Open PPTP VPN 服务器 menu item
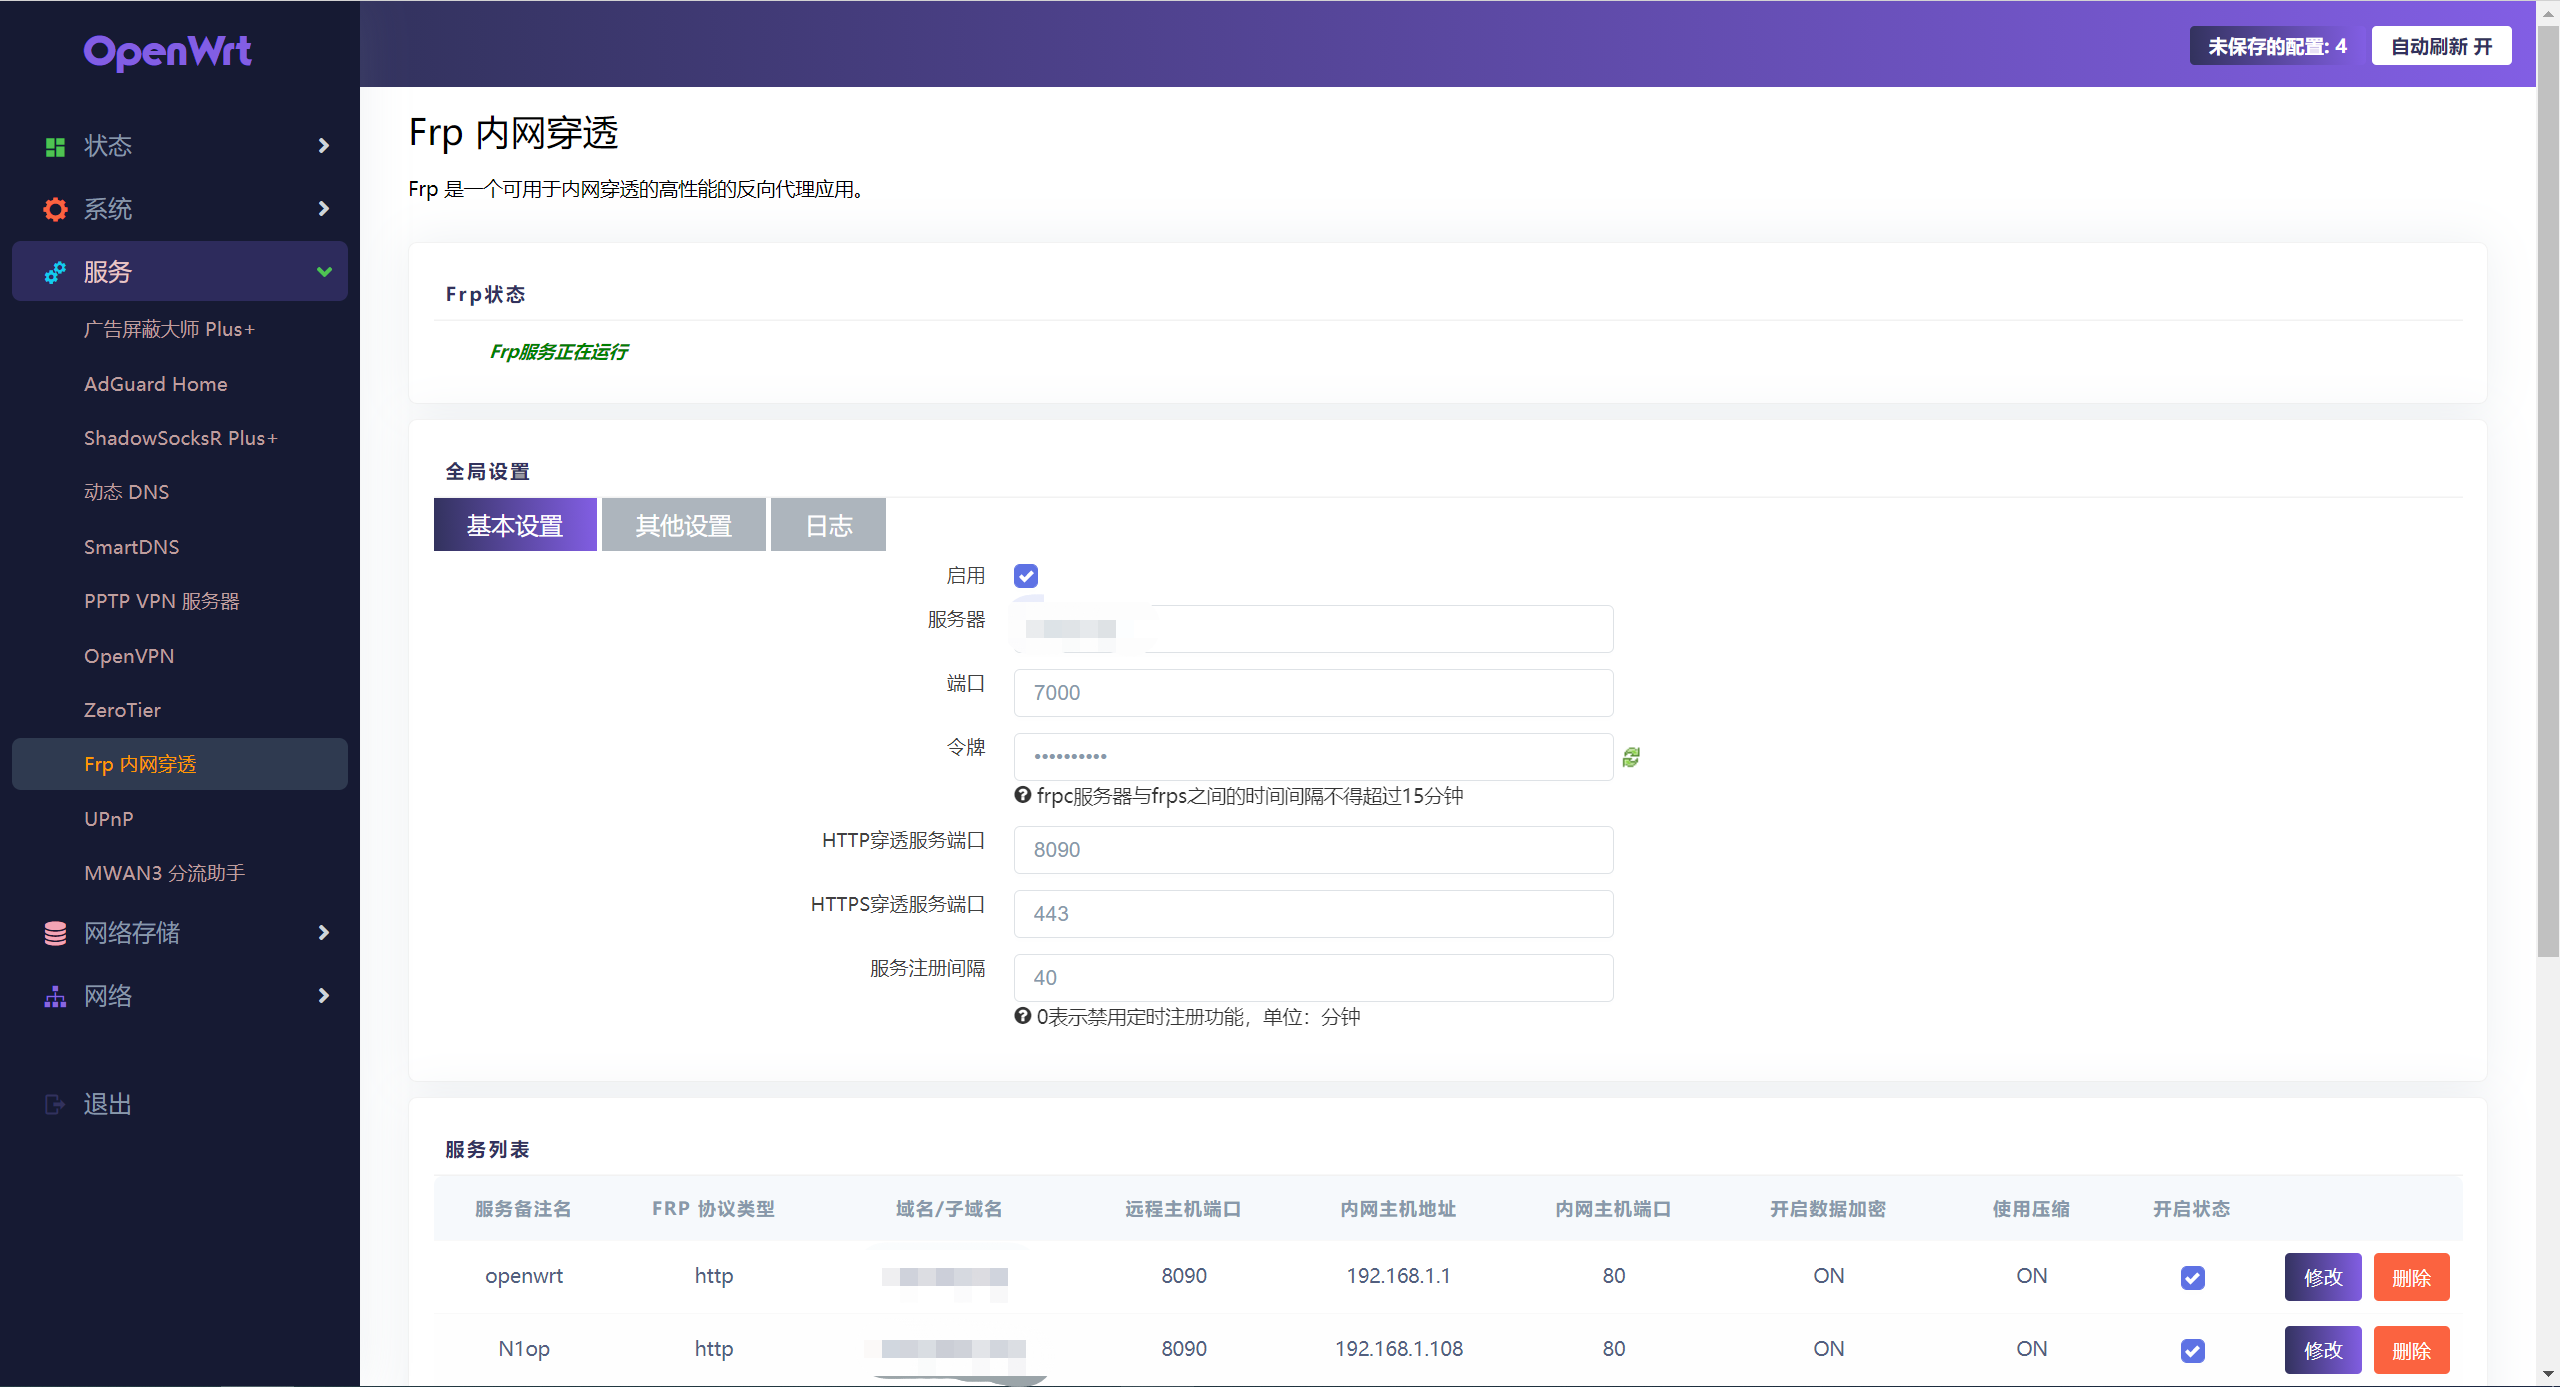Image resolution: width=2560 pixels, height=1387 pixels. coord(162,601)
